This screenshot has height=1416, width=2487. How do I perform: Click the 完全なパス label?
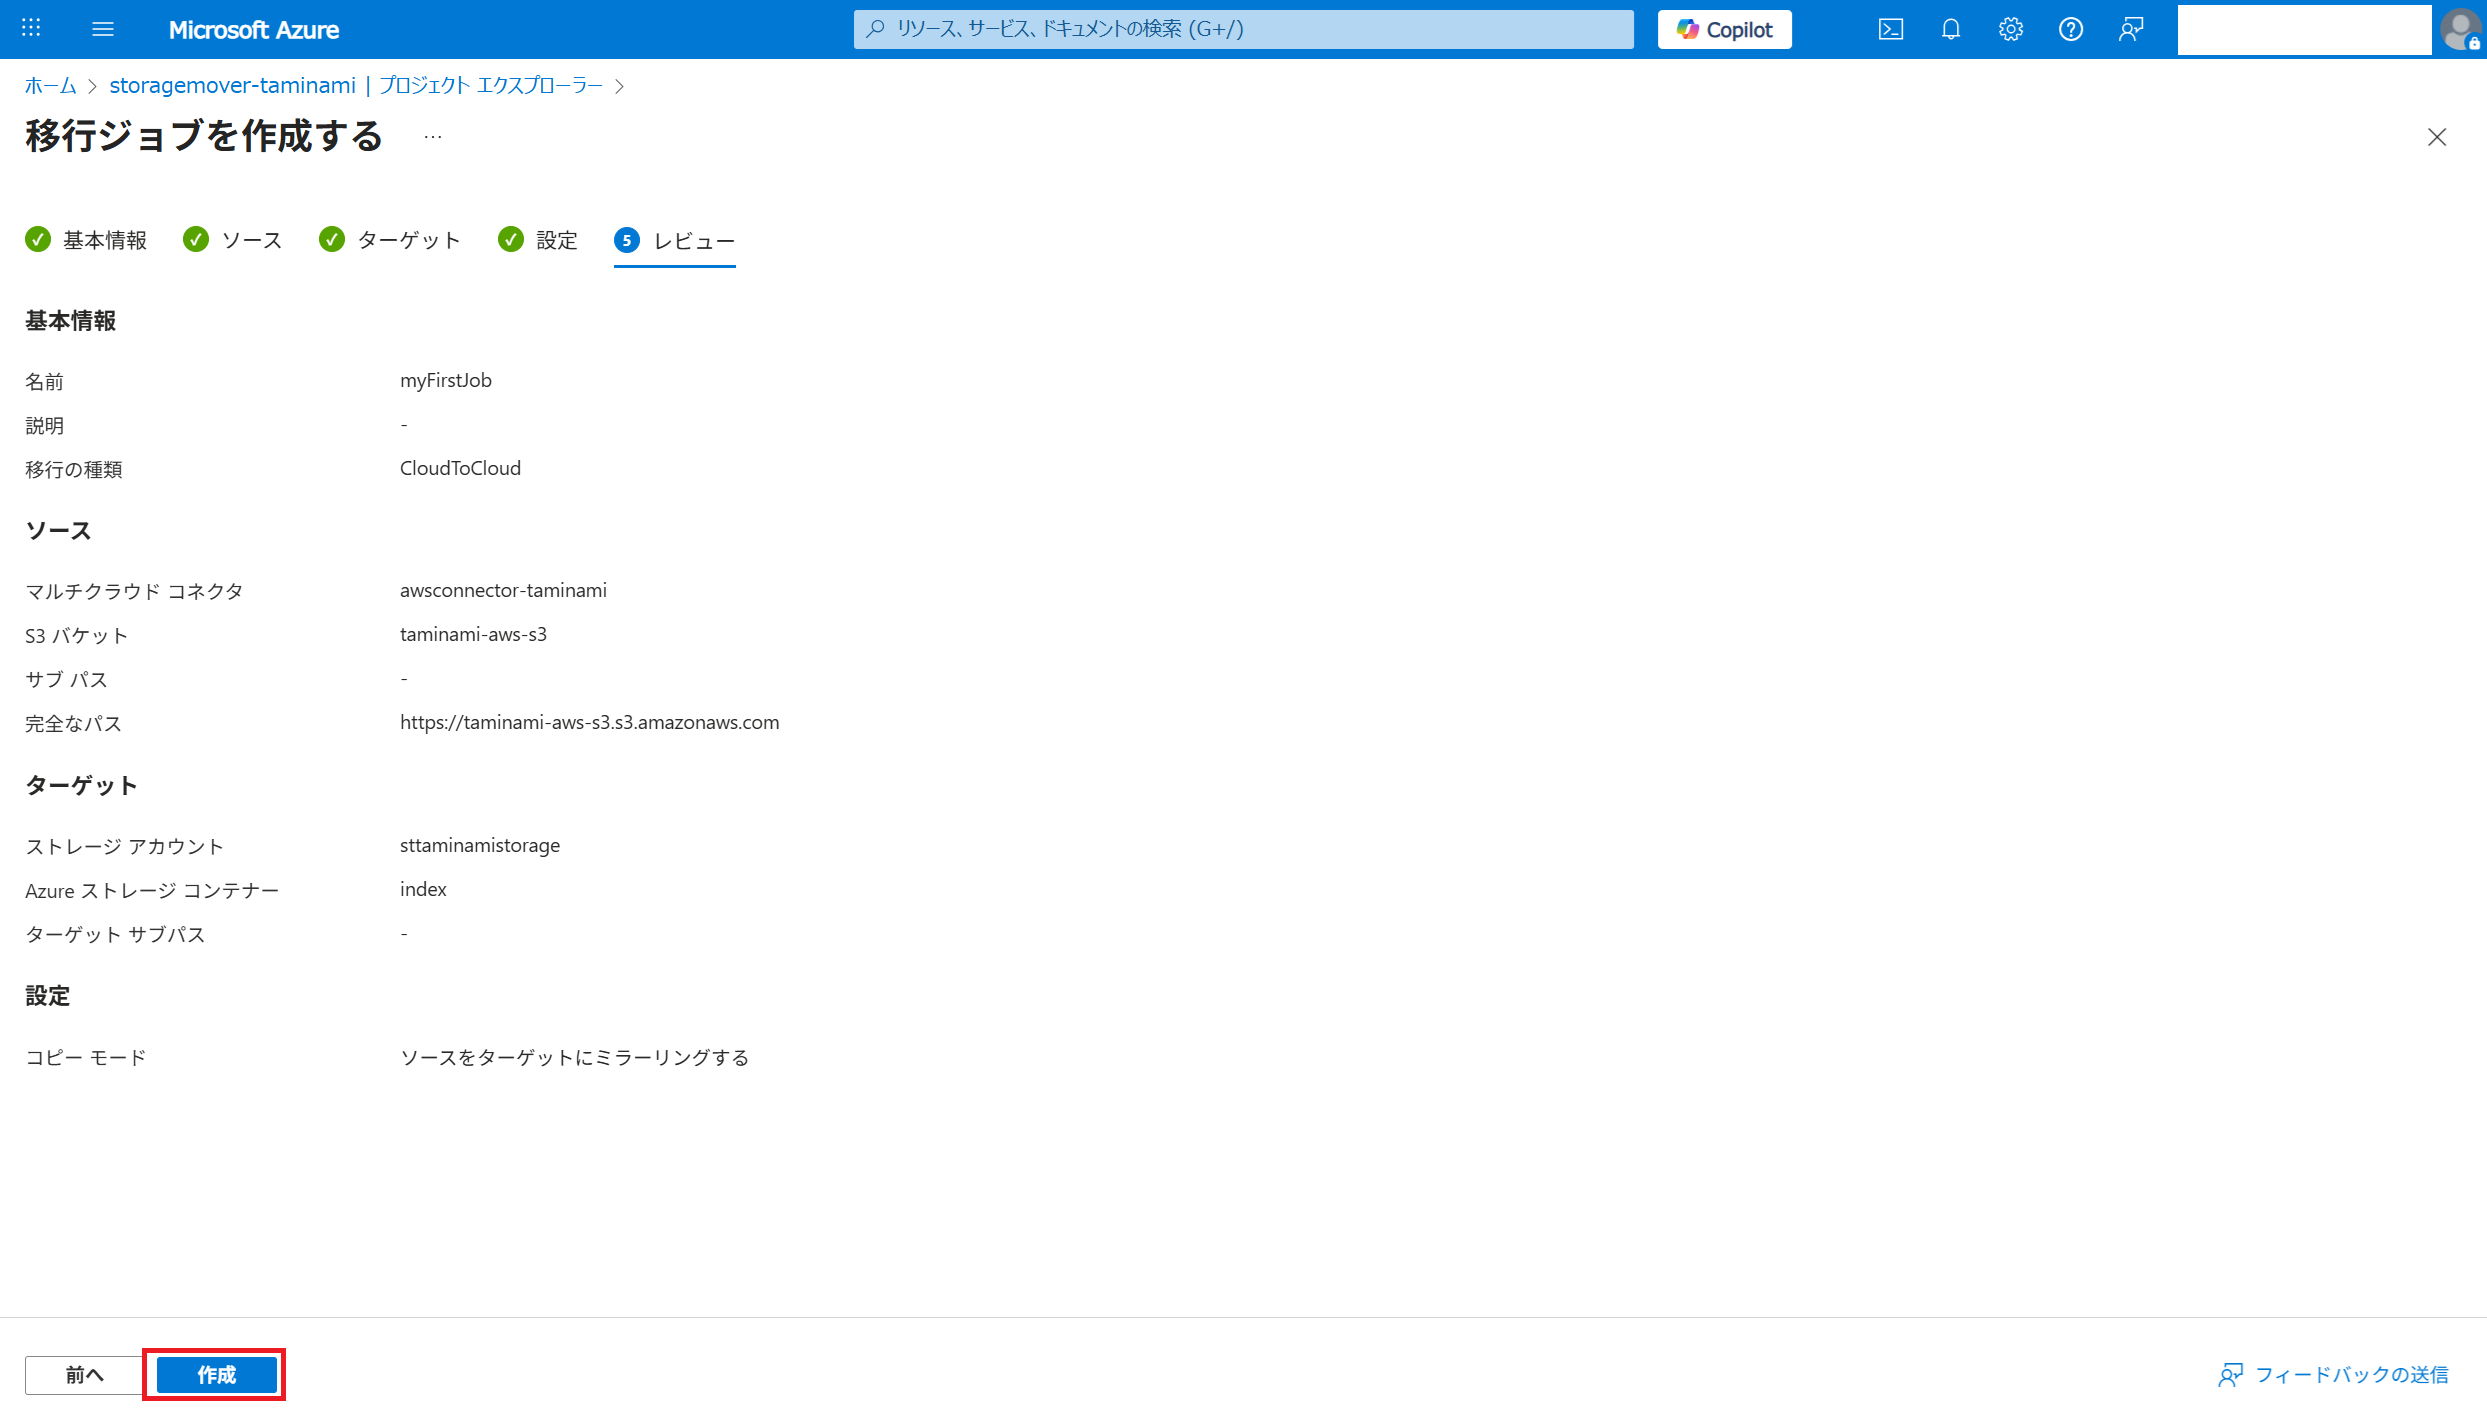(73, 723)
